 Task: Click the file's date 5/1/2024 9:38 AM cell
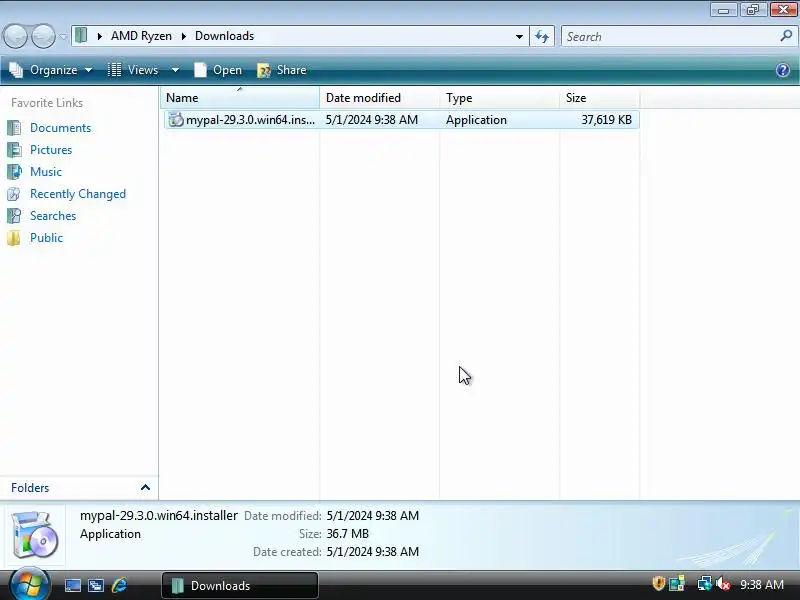click(x=372, y=120)
